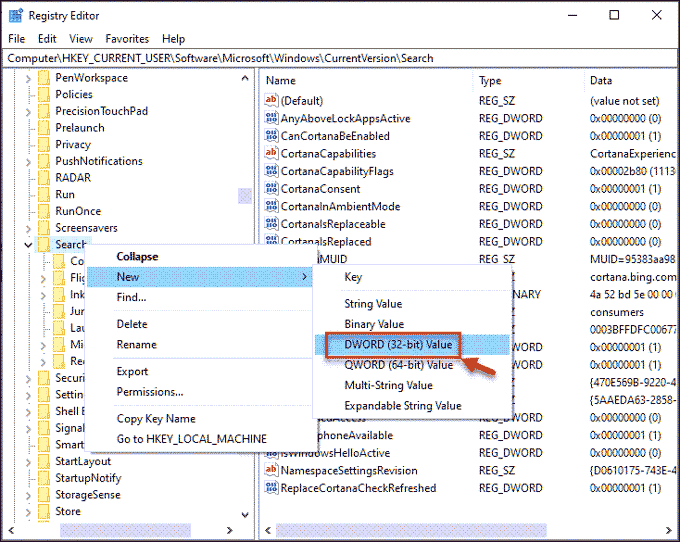Expand the StartLayout key
Screen dimensions: 680x542
(x=28, y=462)
